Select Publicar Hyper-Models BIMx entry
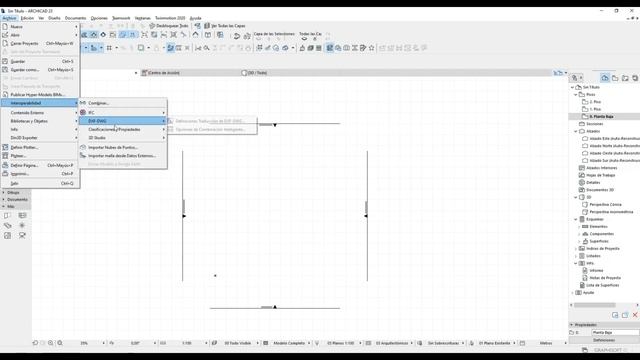640x360 pixels. point(40,95)
